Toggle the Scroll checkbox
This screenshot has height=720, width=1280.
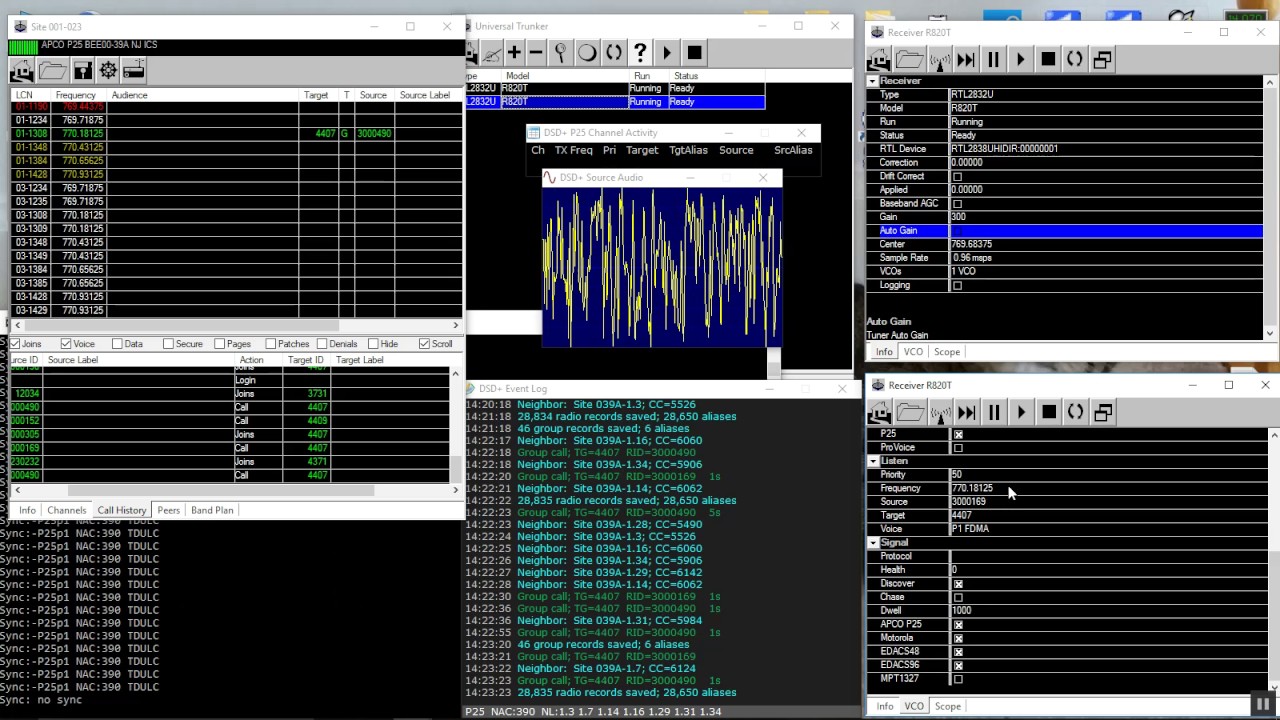424,344
